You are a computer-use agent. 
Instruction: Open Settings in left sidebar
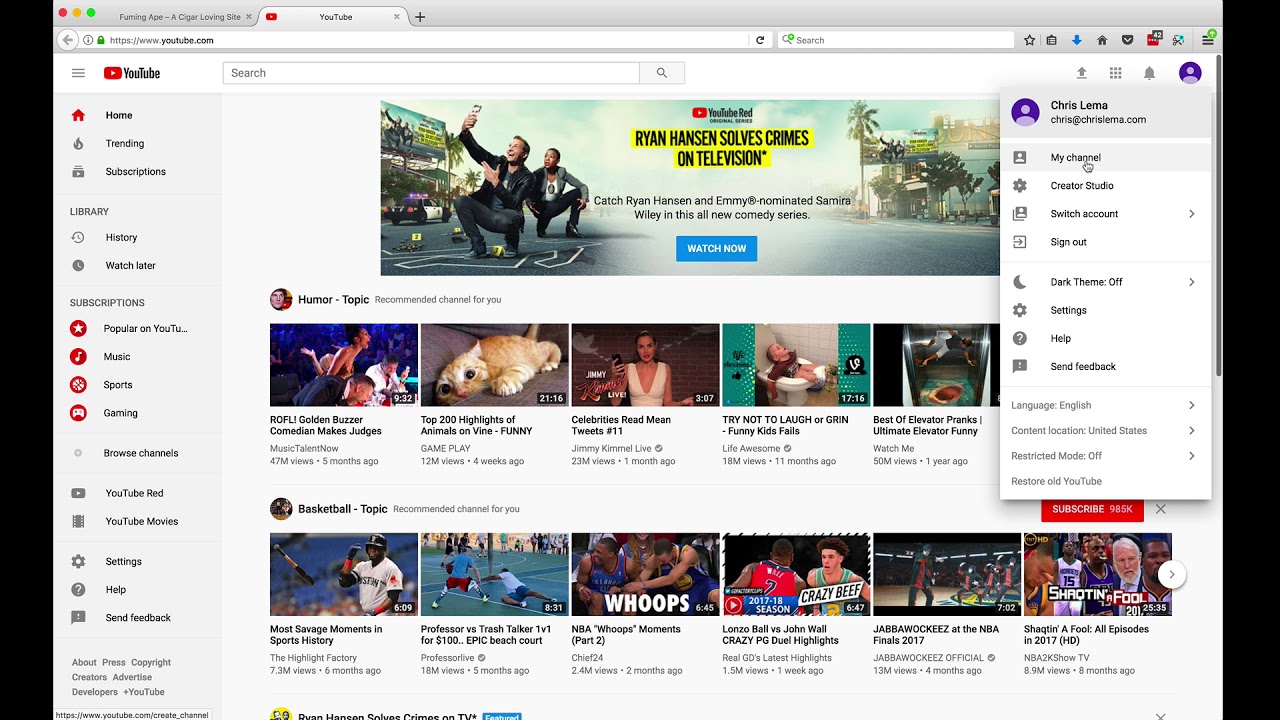click(138, 561)
